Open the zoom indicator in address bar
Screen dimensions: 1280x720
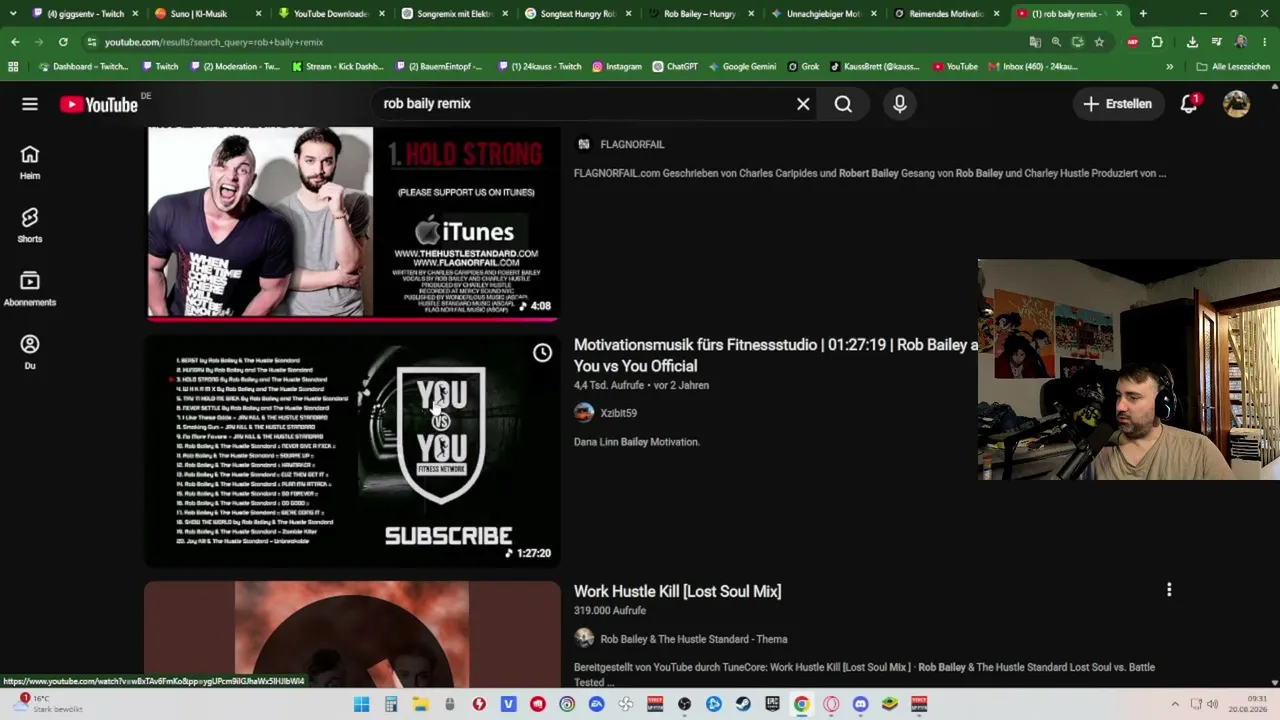[1056, 42]
